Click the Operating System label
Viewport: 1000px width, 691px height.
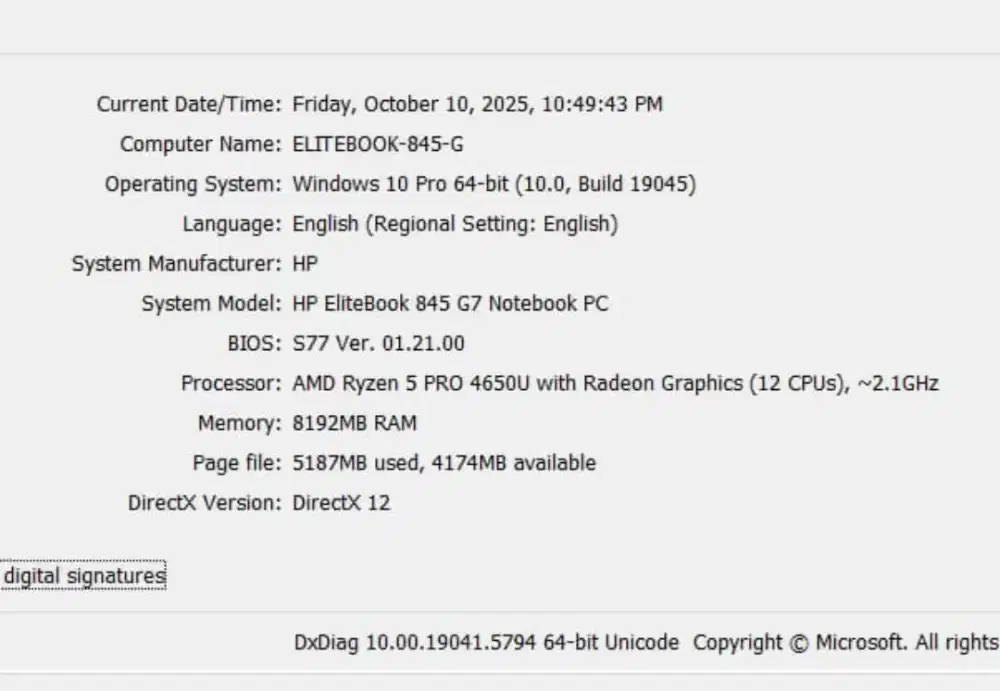tap(193, 184)
